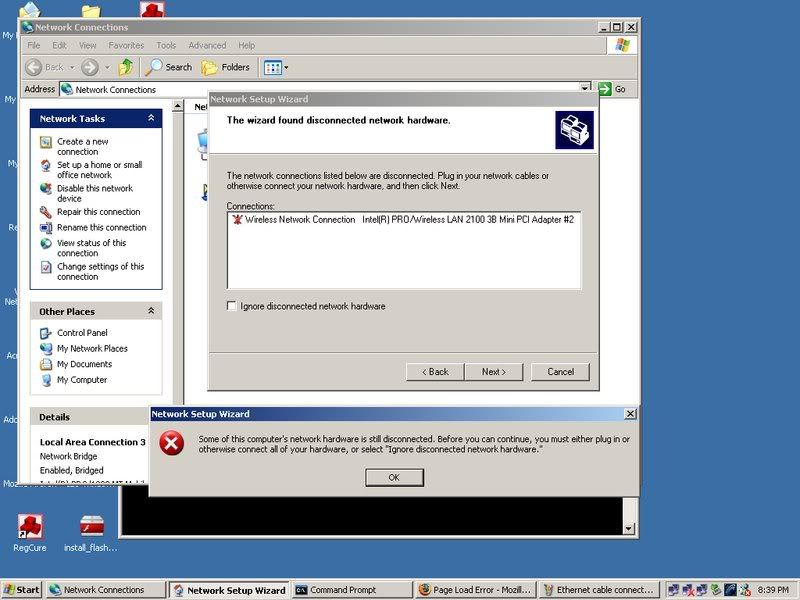This screenshot has height=600, width=800.
Task: Cancel the Network Setup Wizard
Action: 560,372
